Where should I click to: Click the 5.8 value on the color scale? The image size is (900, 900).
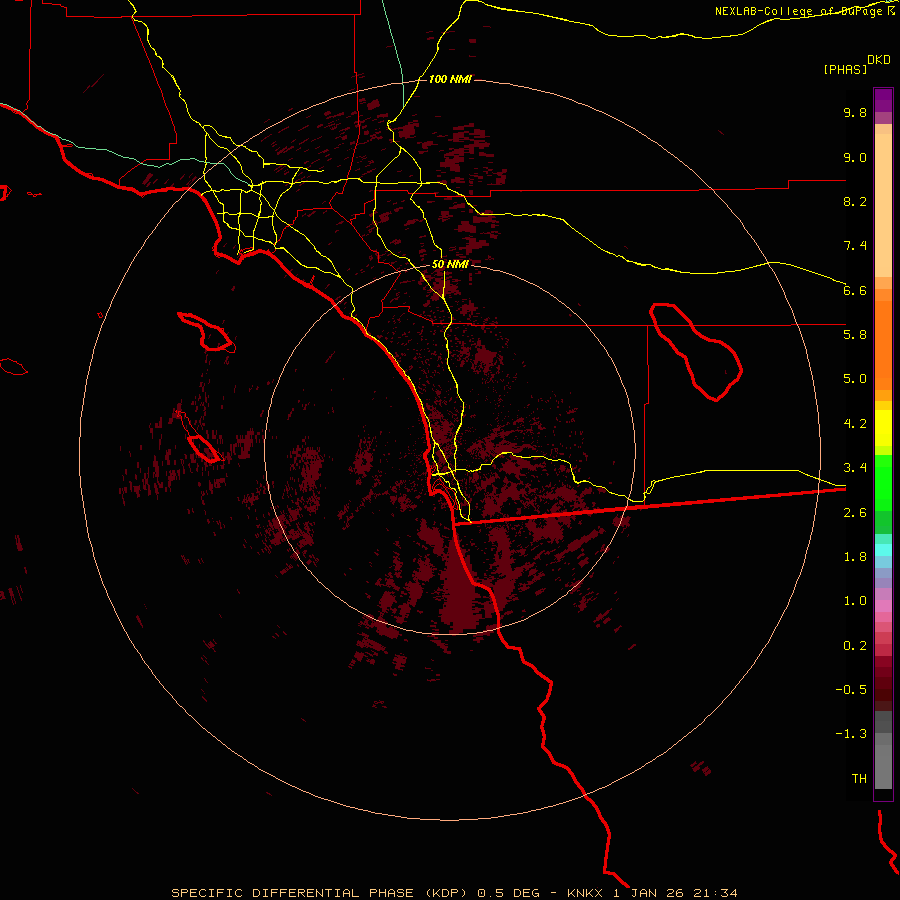tap(855, 335)
